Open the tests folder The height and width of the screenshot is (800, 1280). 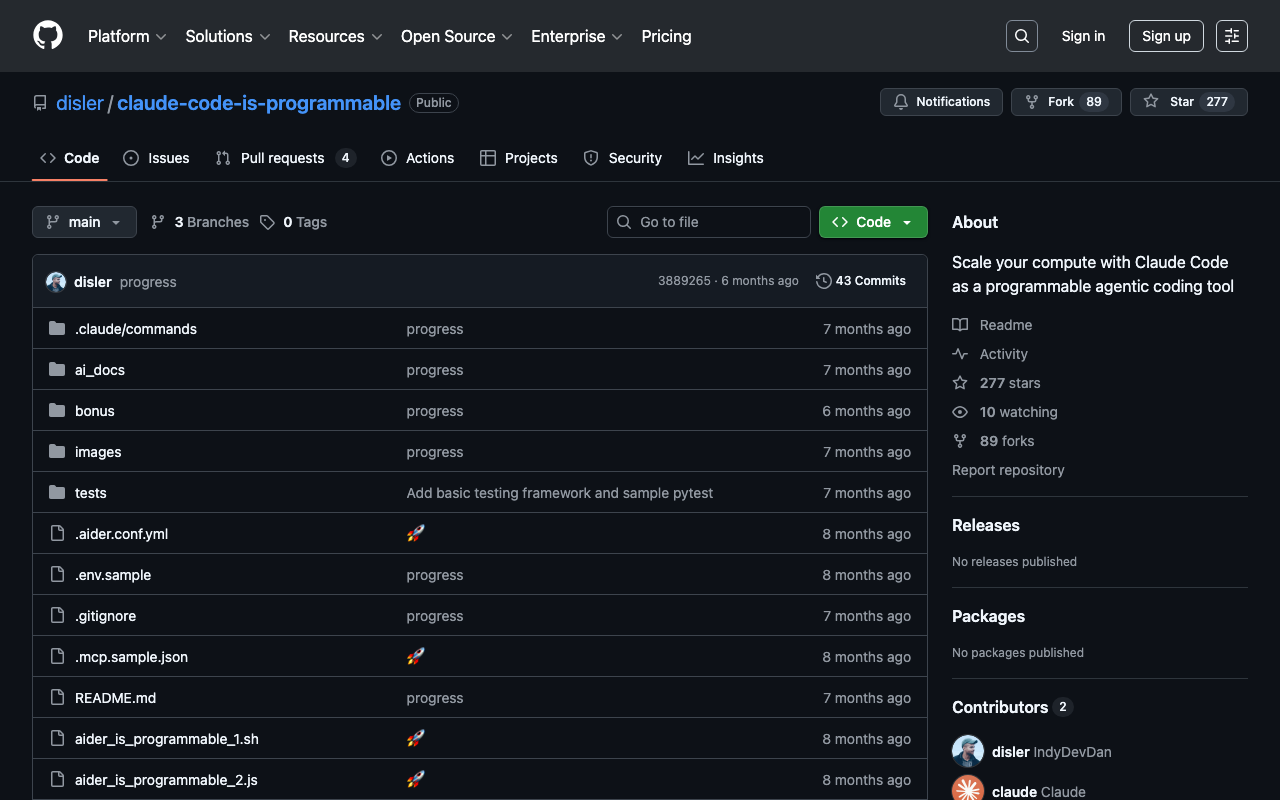pyautogui.click(x=90, y=493)
